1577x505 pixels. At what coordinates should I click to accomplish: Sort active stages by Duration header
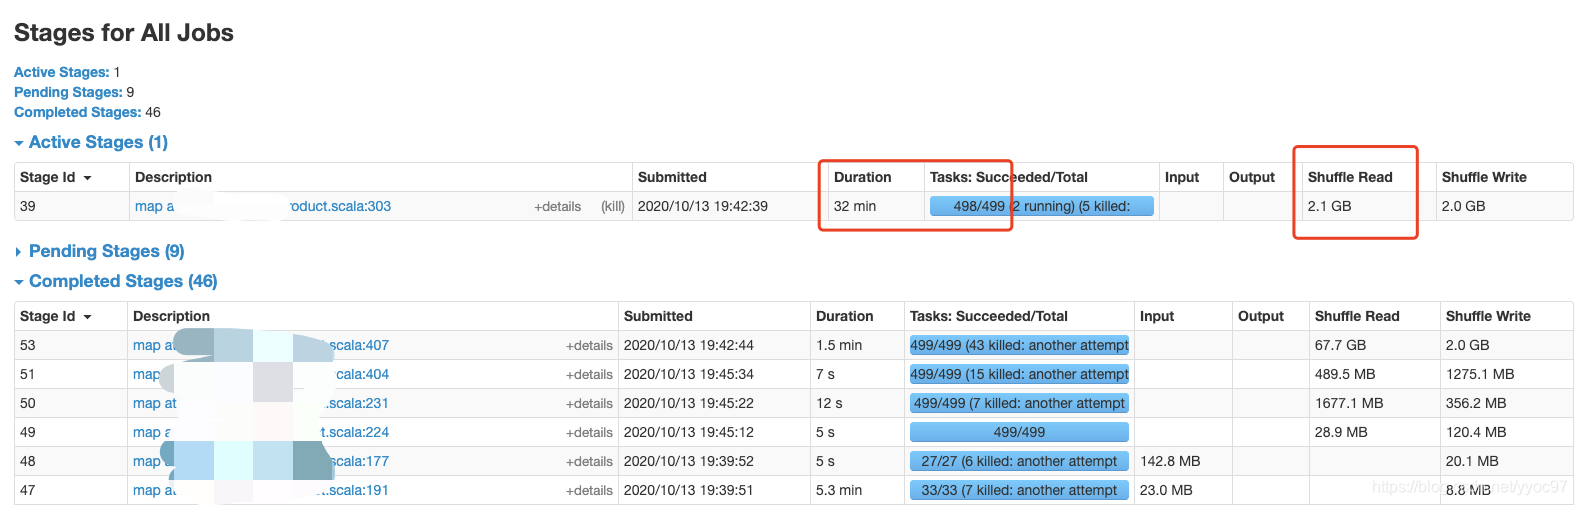click(x=862, y=177)
